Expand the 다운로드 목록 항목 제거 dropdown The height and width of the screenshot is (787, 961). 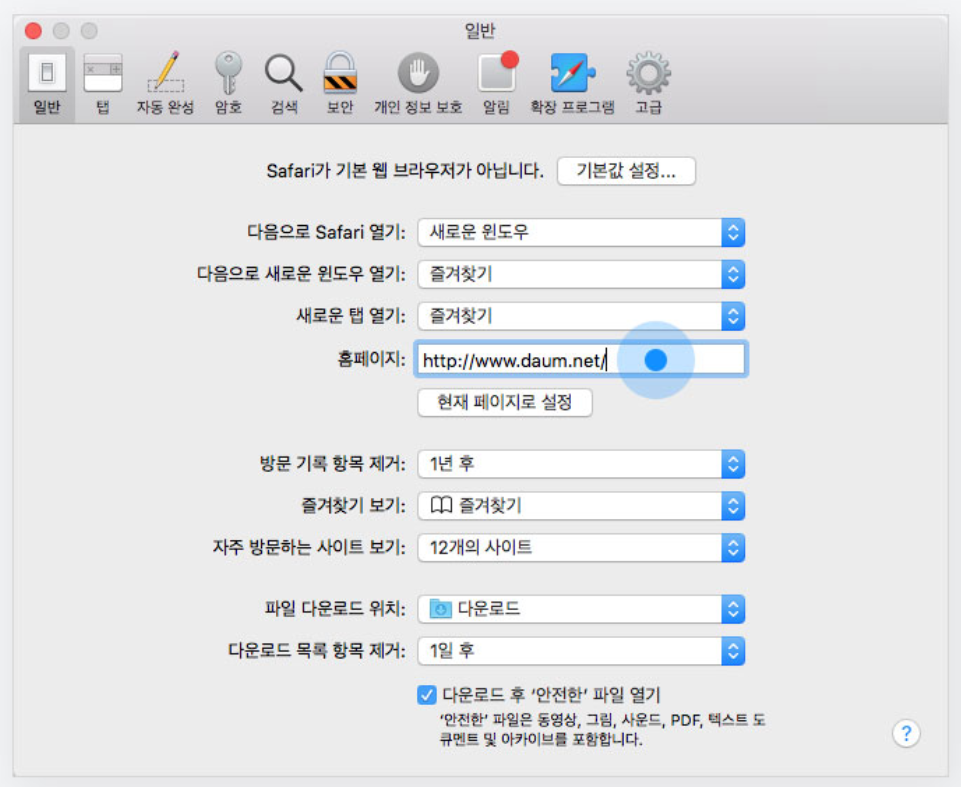(581, 651)
